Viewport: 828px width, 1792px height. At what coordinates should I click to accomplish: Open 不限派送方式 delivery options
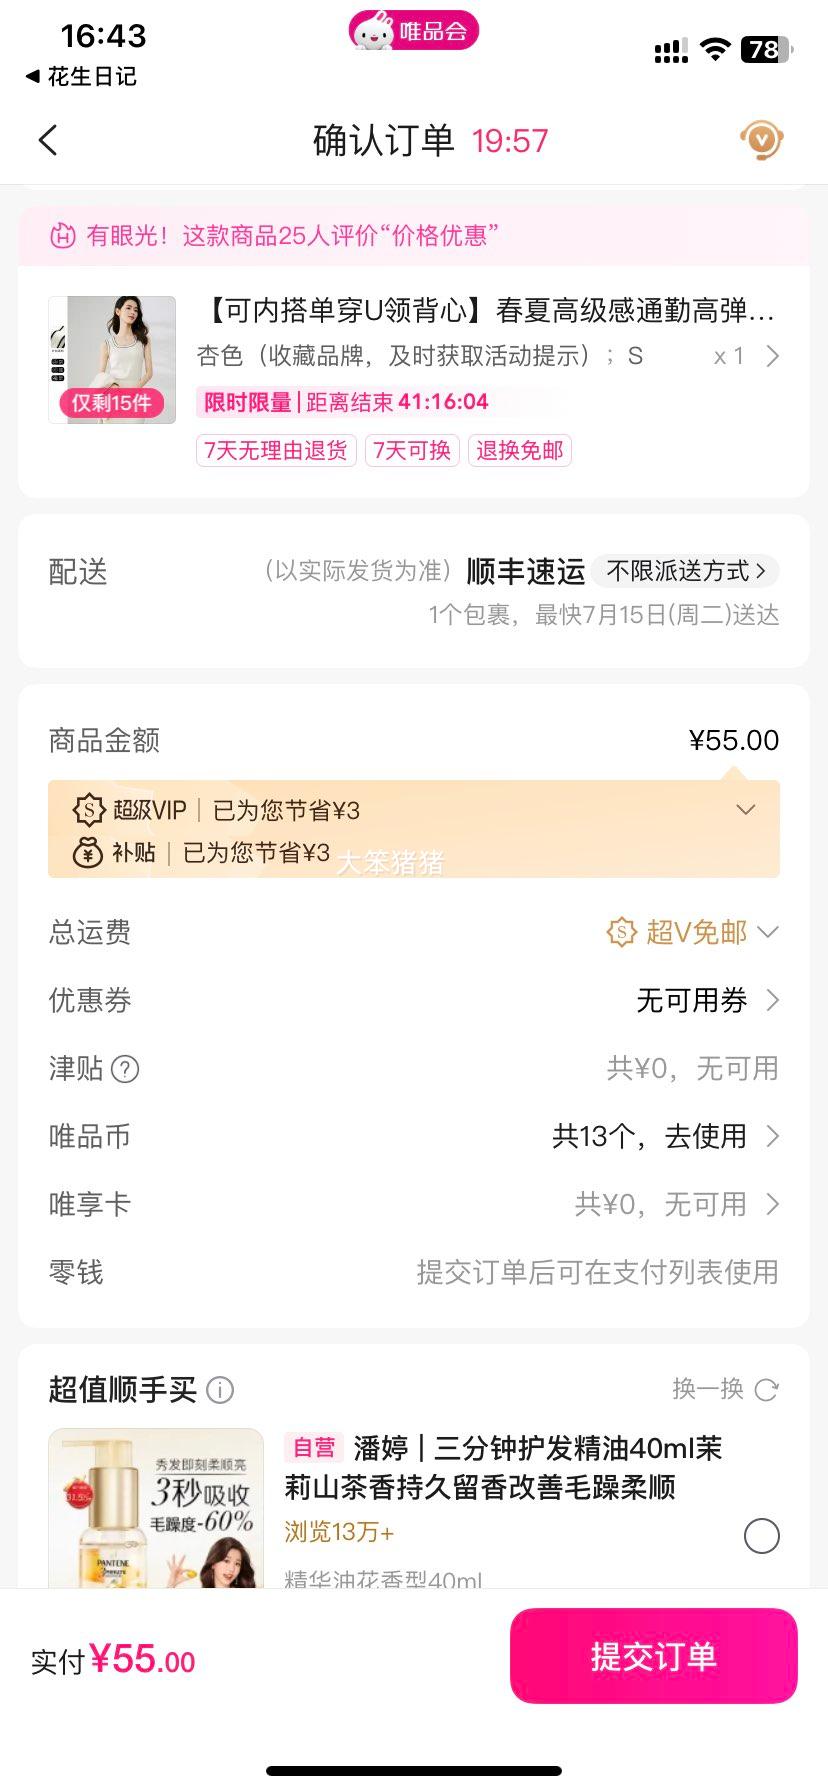[x=686, y=571]
